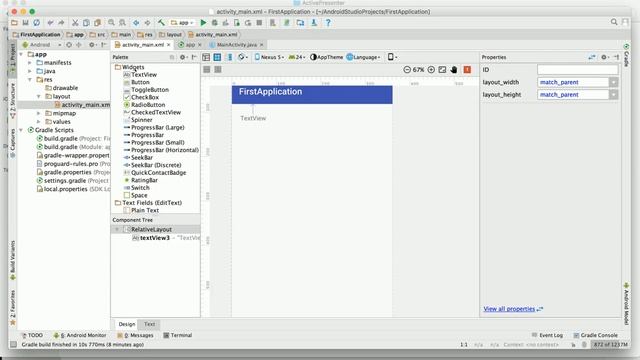Image resolution: width=640 pixels, height=360 pixels.
Task: Click the Open folder toolbar icon
Action: (14, 23)
